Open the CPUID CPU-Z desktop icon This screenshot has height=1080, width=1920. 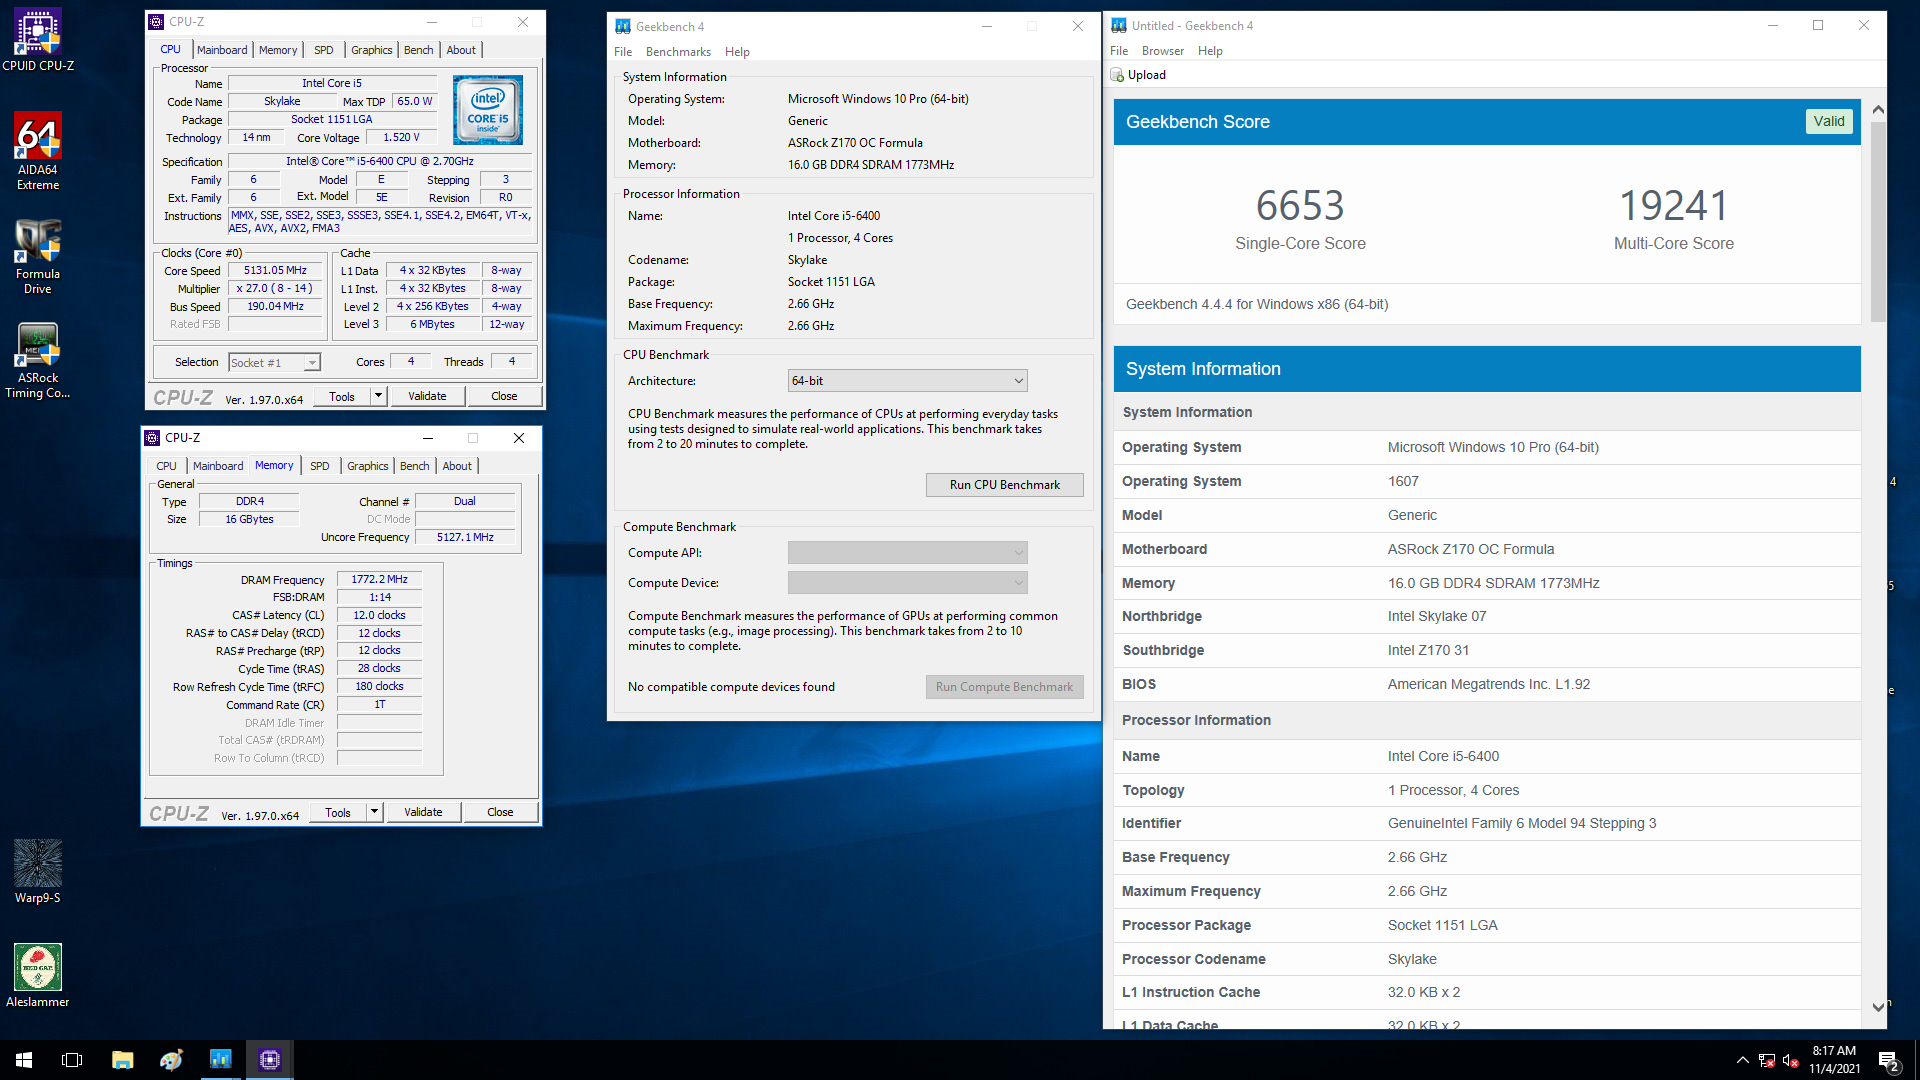pos(38,41)
